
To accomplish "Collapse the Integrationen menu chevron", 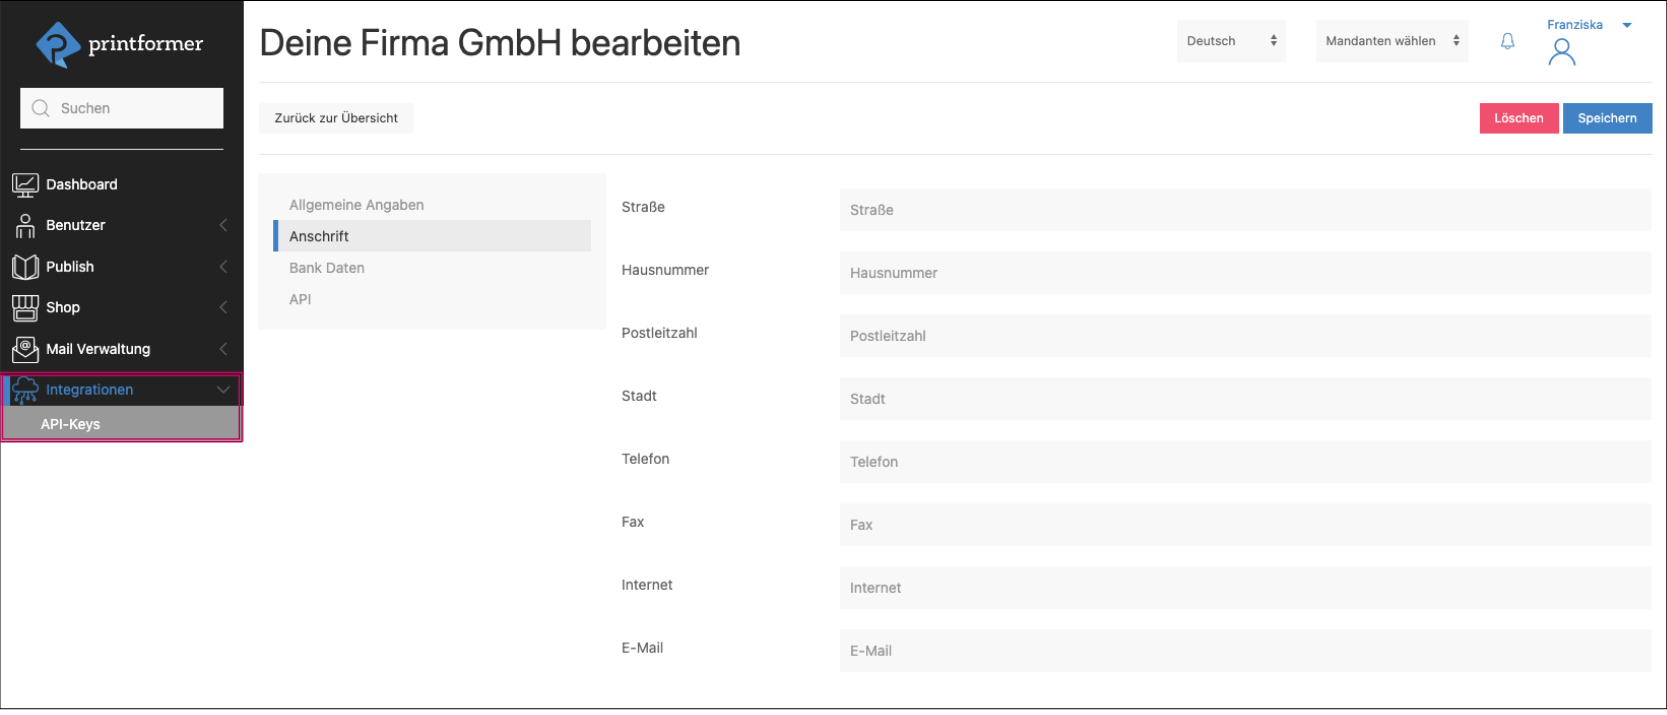I will pos(223,390).
